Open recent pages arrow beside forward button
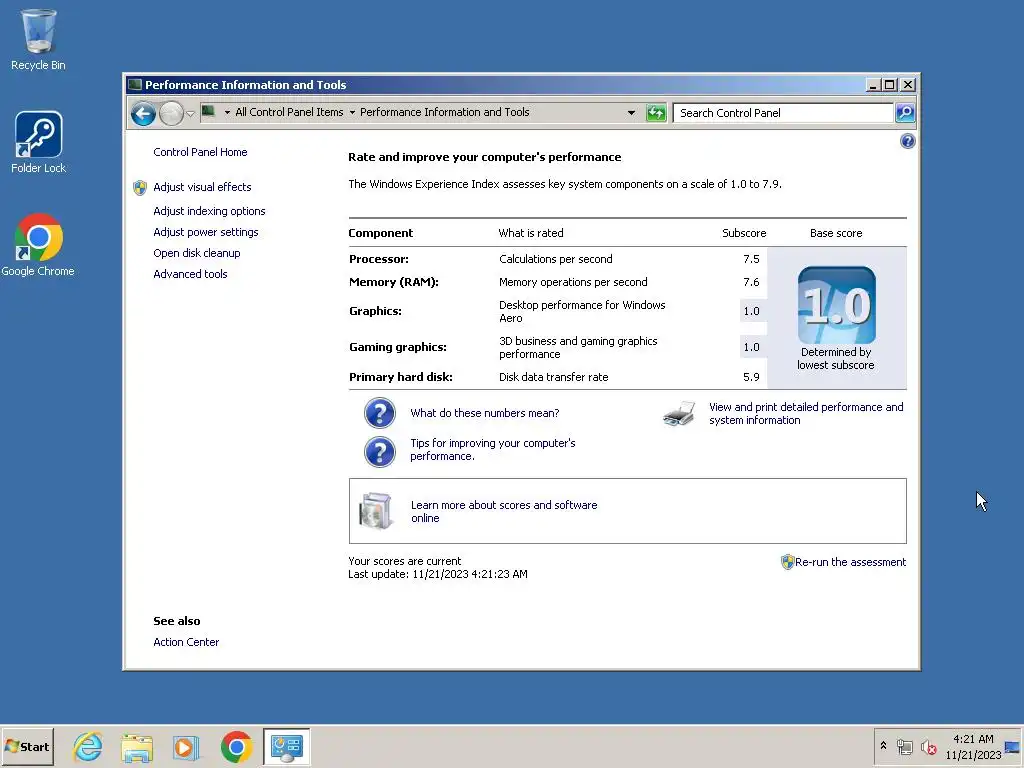This screenshot has height=768, width=1024. point(190,114)
